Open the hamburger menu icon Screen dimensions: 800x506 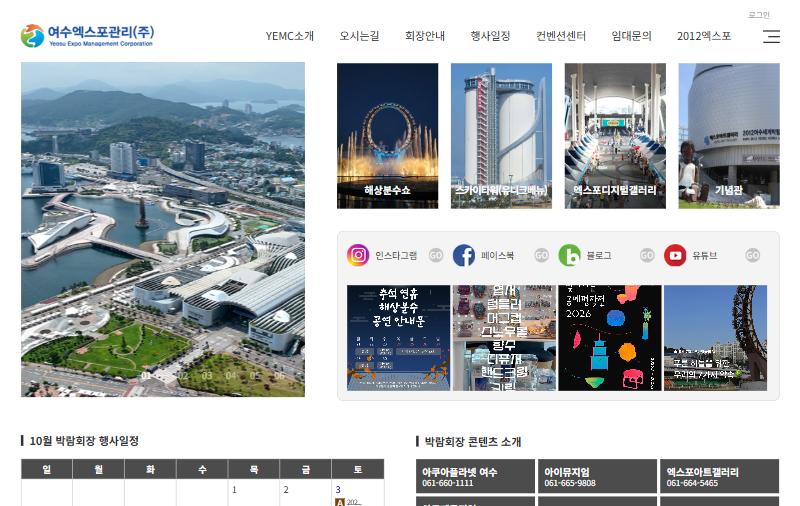coord(771,36)
